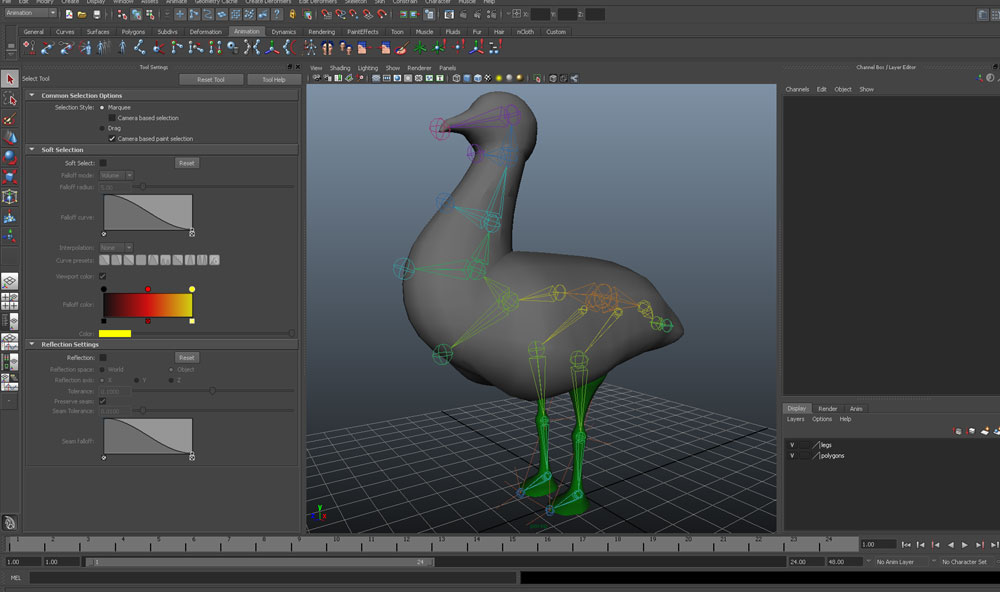Click the yellow Color swatch

pyautogui.click(x=115, y=333)
